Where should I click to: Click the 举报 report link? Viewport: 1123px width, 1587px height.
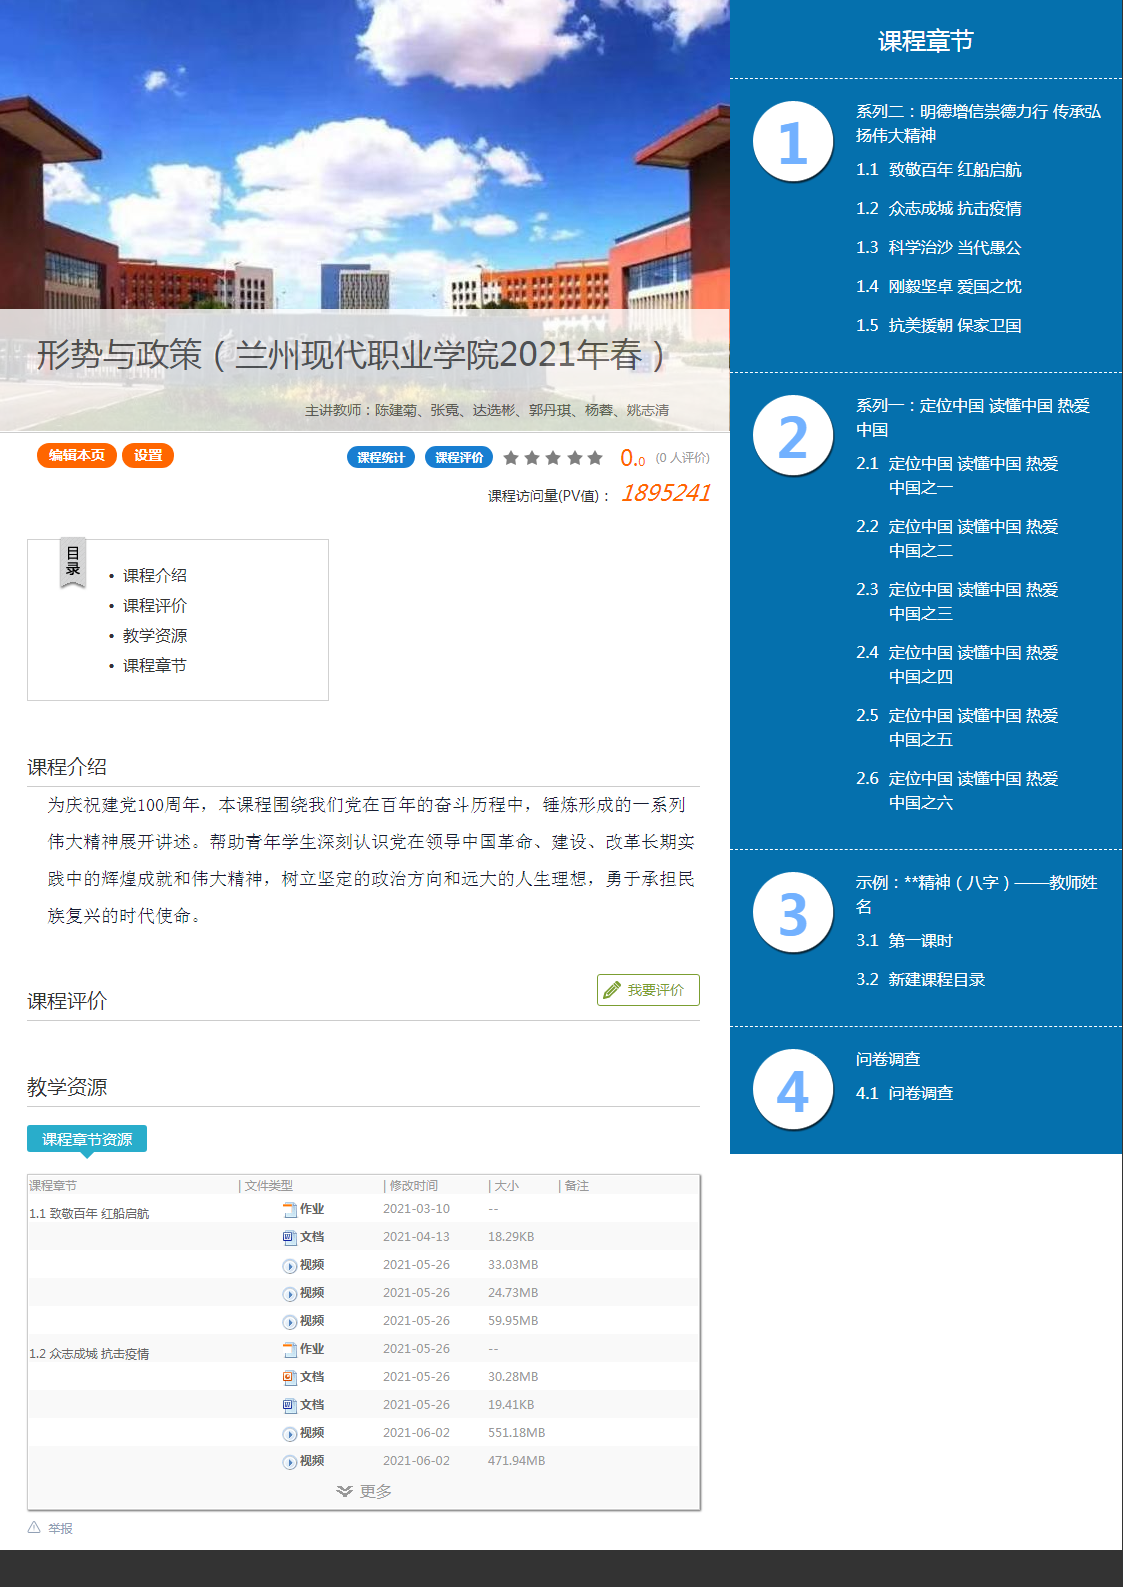point(60,1528)
